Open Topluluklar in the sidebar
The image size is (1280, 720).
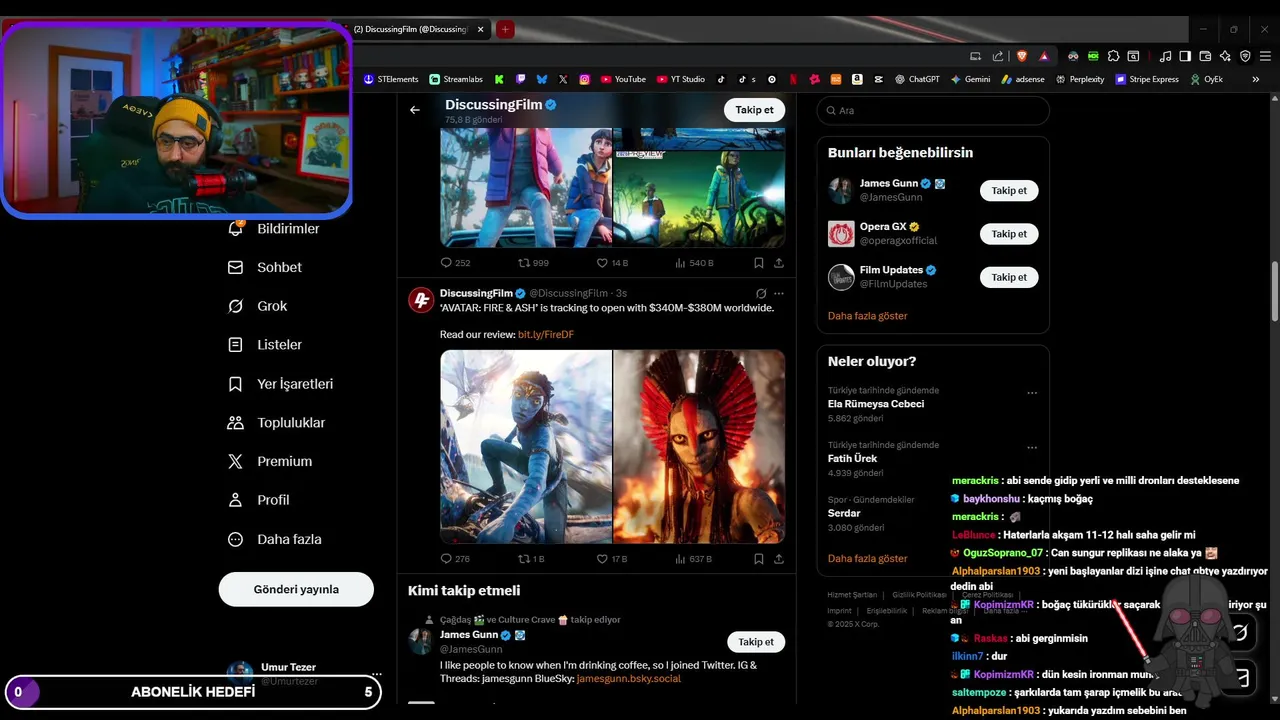tap(277, 423)
